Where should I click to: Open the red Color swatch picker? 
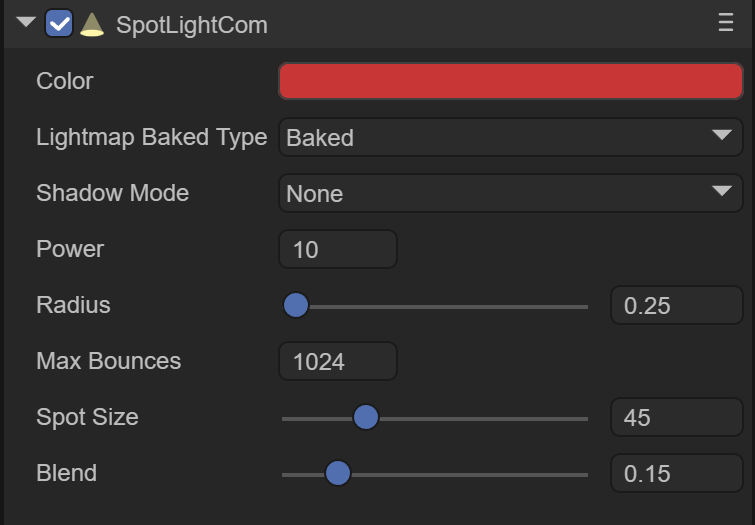(x=510, y=81)
